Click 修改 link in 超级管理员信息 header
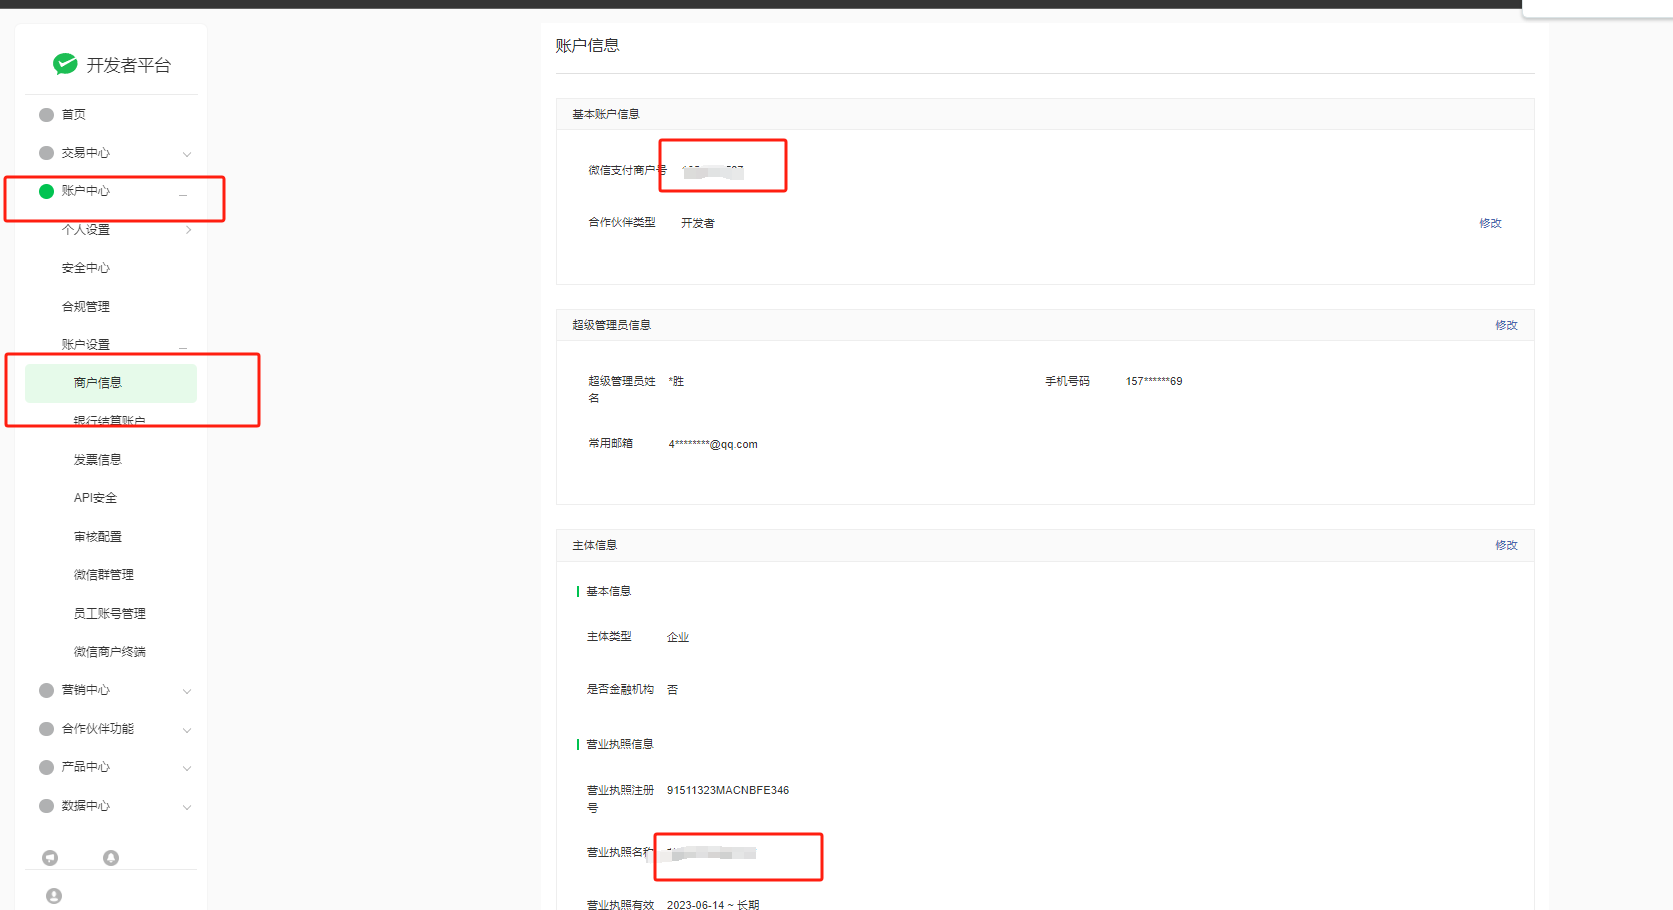 tap(1507, 325)
